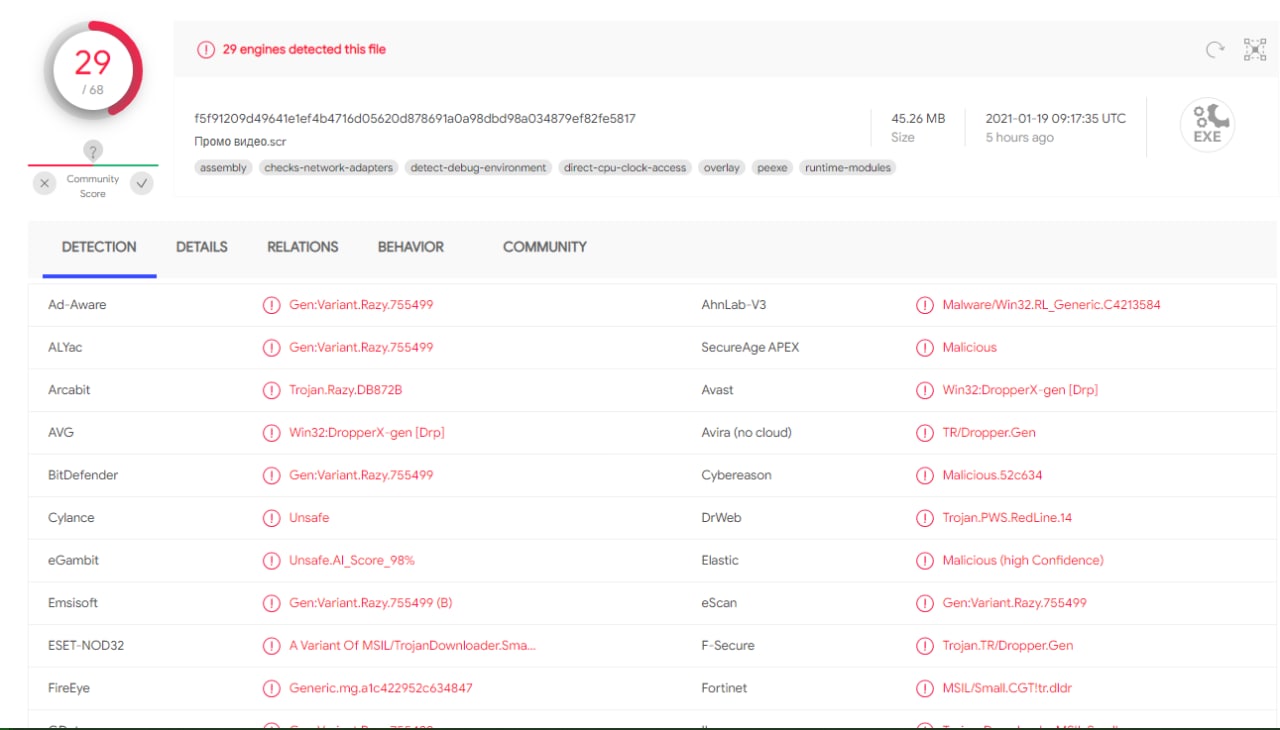Click the F-Secure detection alert icon
1280x730 pixels.
click(925, 646)
